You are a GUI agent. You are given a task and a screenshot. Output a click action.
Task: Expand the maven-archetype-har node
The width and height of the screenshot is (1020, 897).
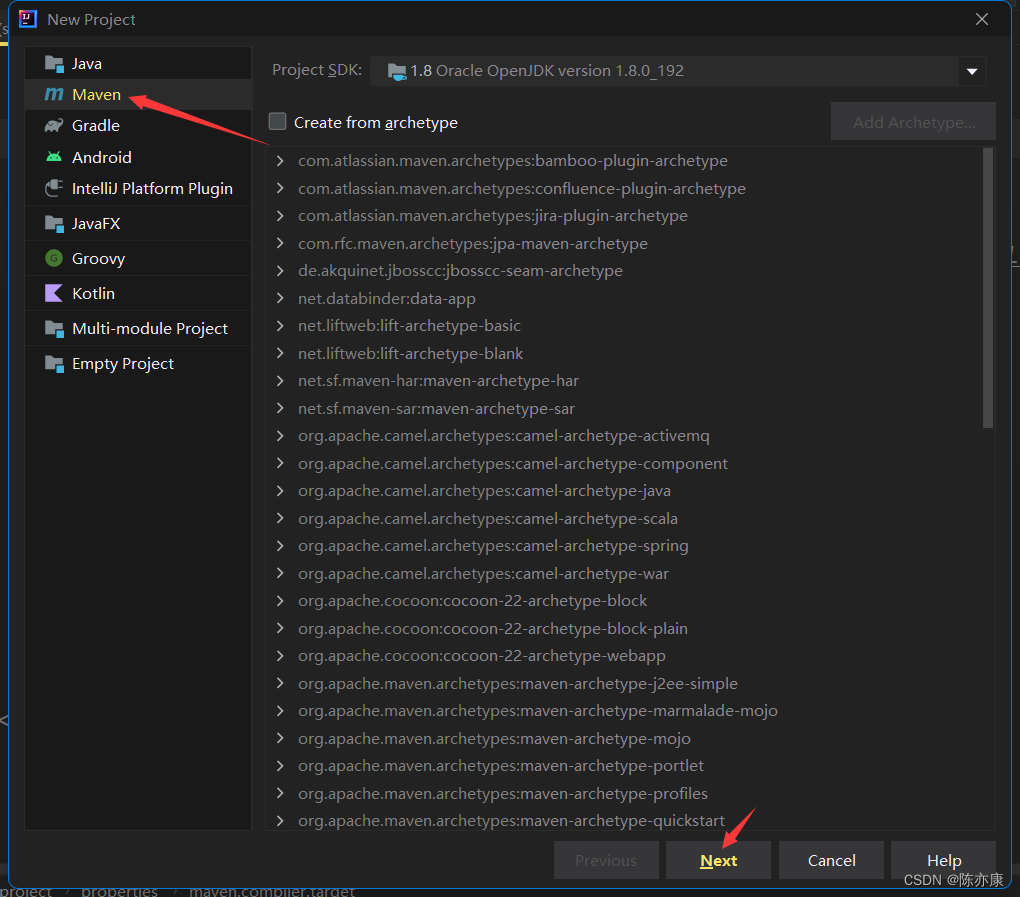280,381
